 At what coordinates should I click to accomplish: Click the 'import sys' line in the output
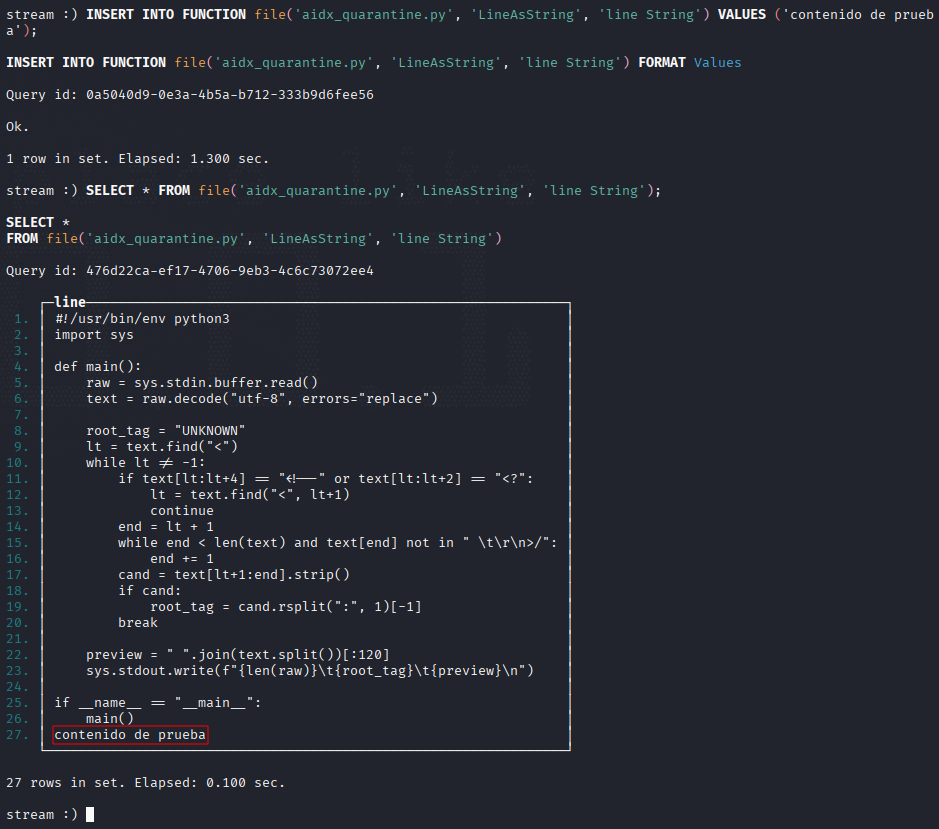pos(94,335)
